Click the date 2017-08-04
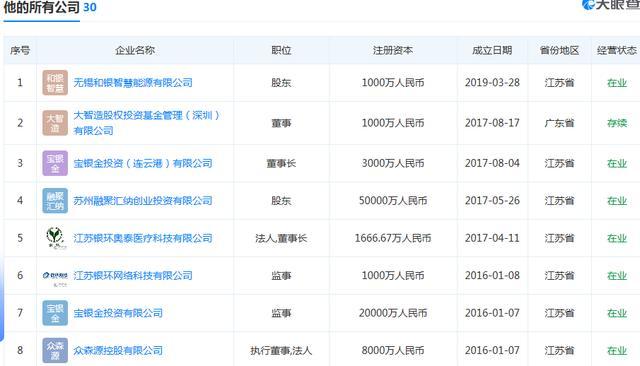 (x=492, y=163)
